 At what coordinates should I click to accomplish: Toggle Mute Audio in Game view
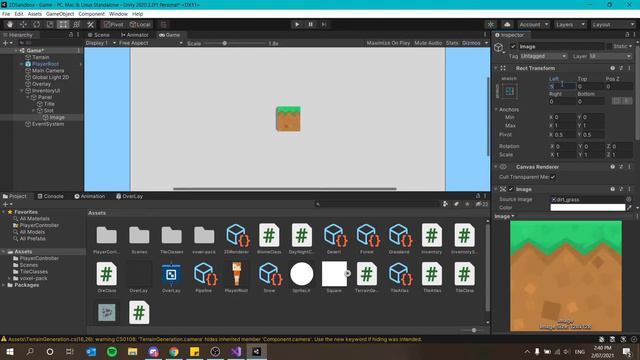click(428, 43)
